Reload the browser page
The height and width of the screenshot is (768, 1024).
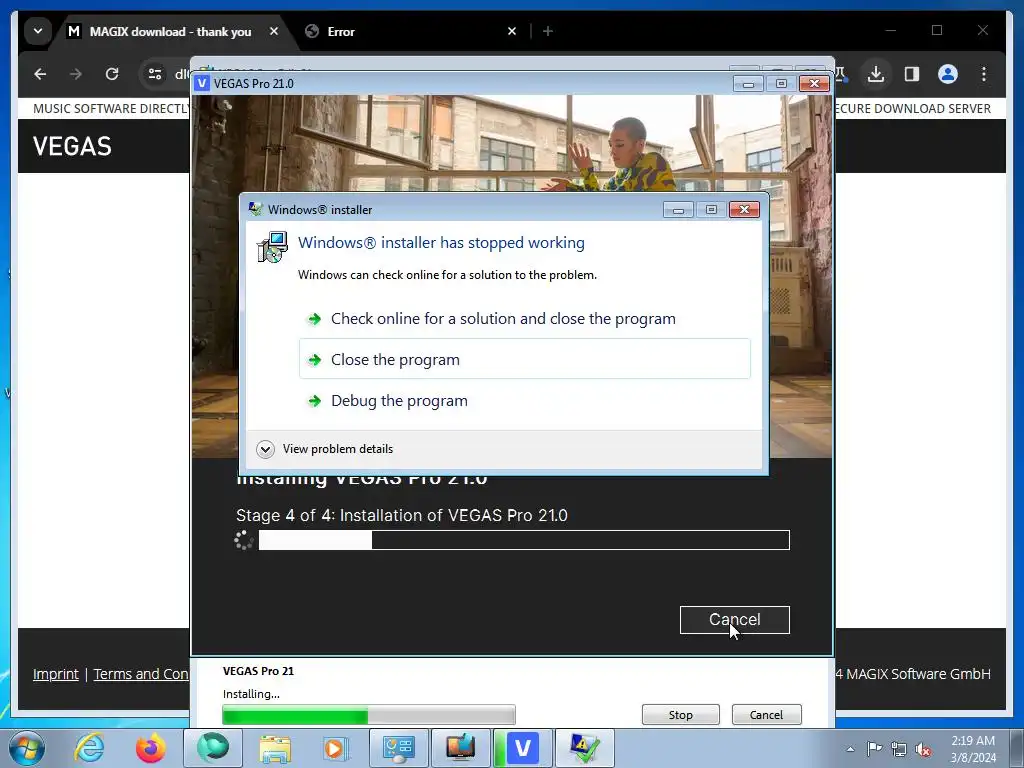click(112, 74)
